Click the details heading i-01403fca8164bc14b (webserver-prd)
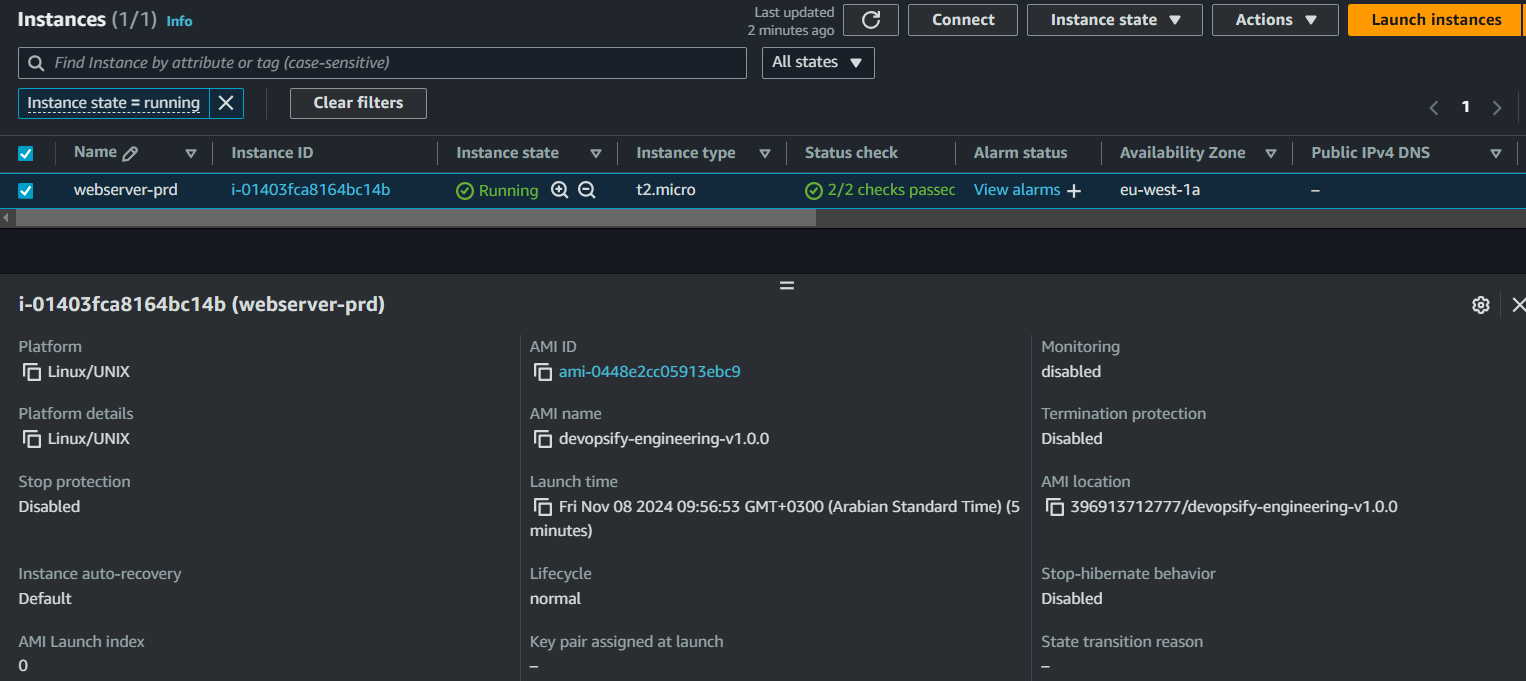Screen dimensions: 1526x681 (201, 305)
